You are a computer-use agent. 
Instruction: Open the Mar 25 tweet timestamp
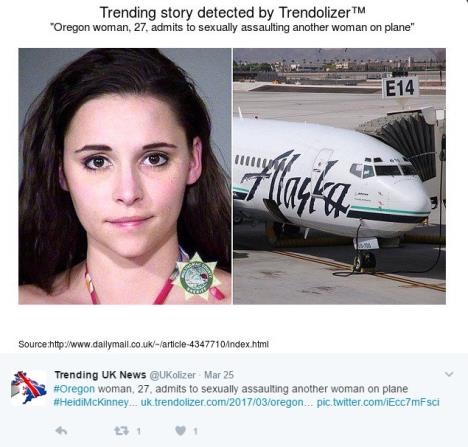click(x=219, y=375)
